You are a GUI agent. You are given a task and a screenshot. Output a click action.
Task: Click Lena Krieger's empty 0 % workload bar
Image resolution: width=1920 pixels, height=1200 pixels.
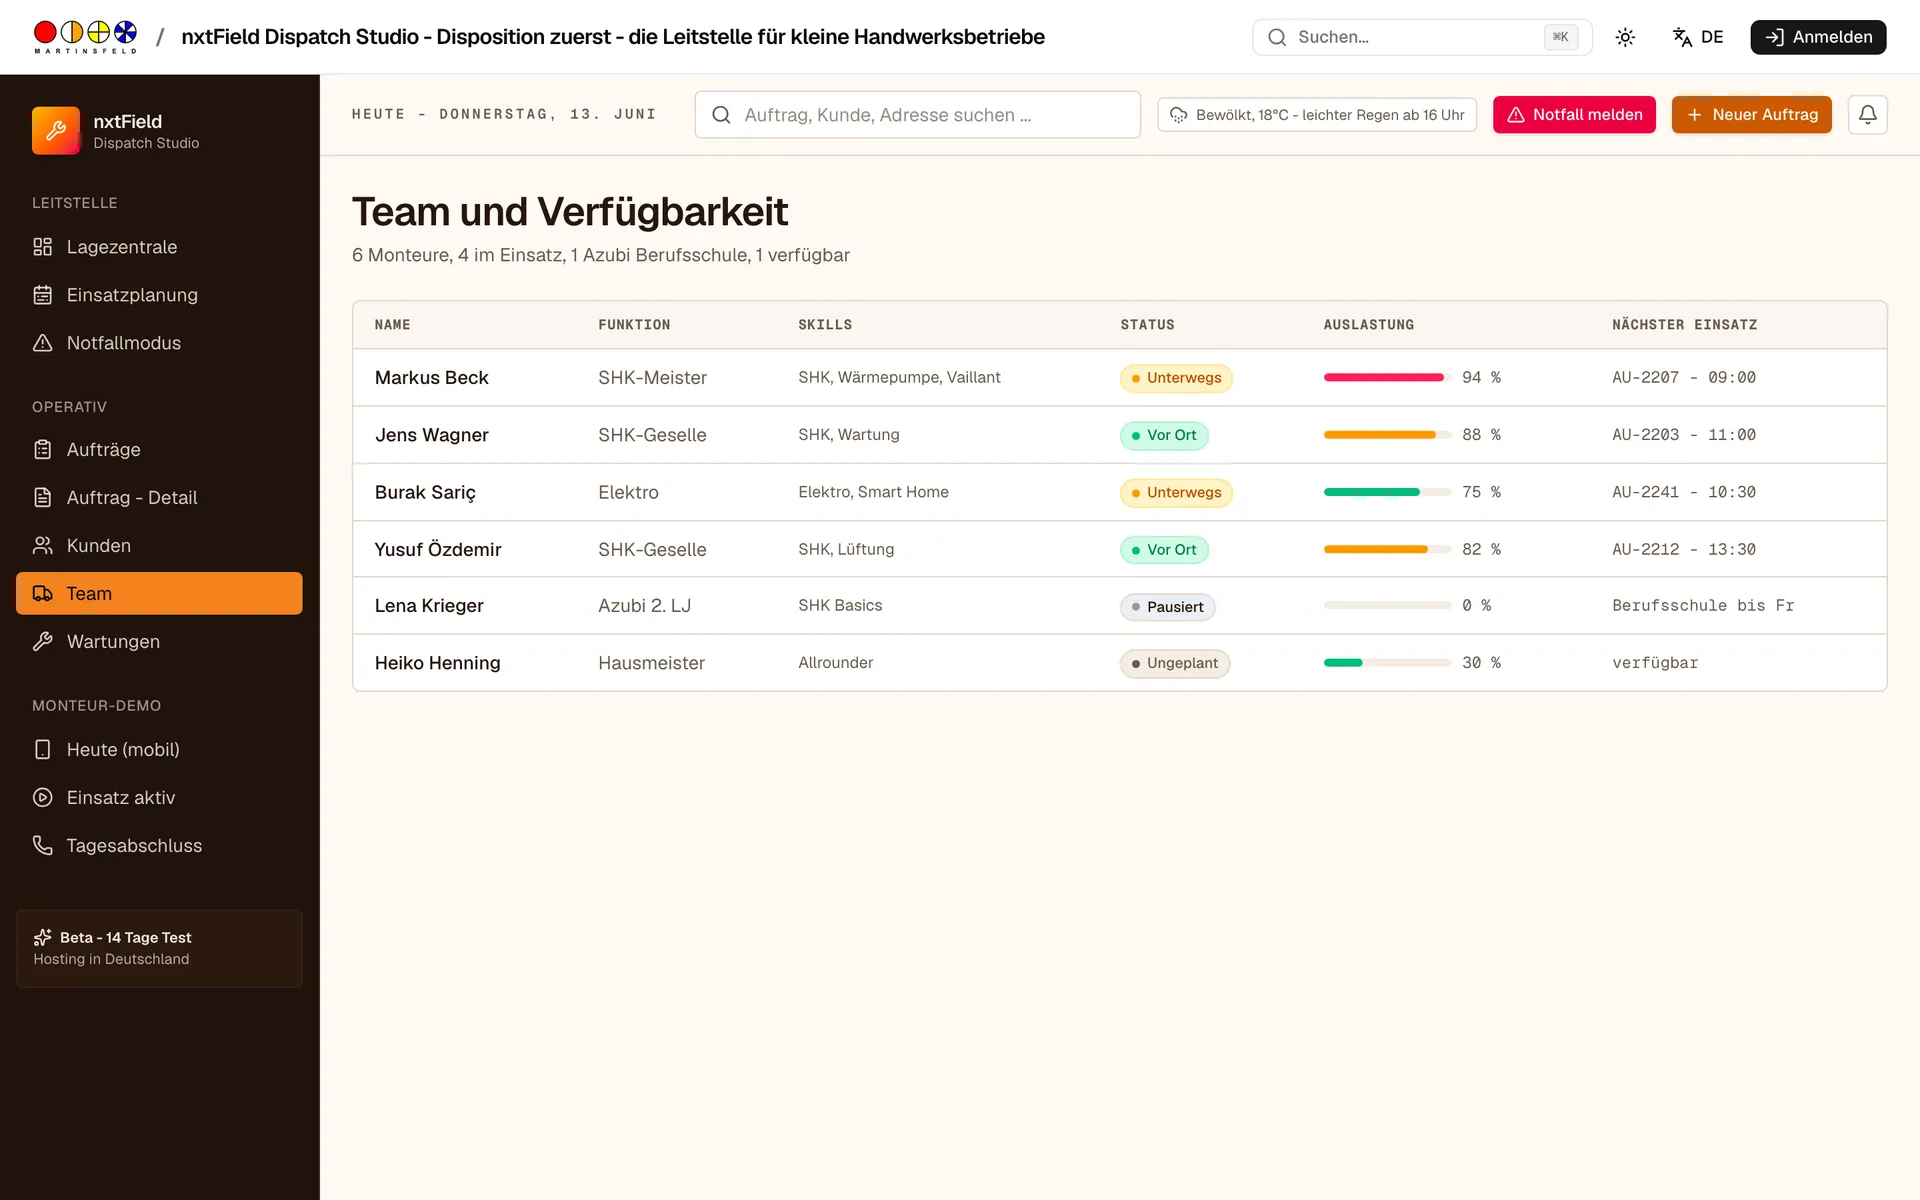1387,605
